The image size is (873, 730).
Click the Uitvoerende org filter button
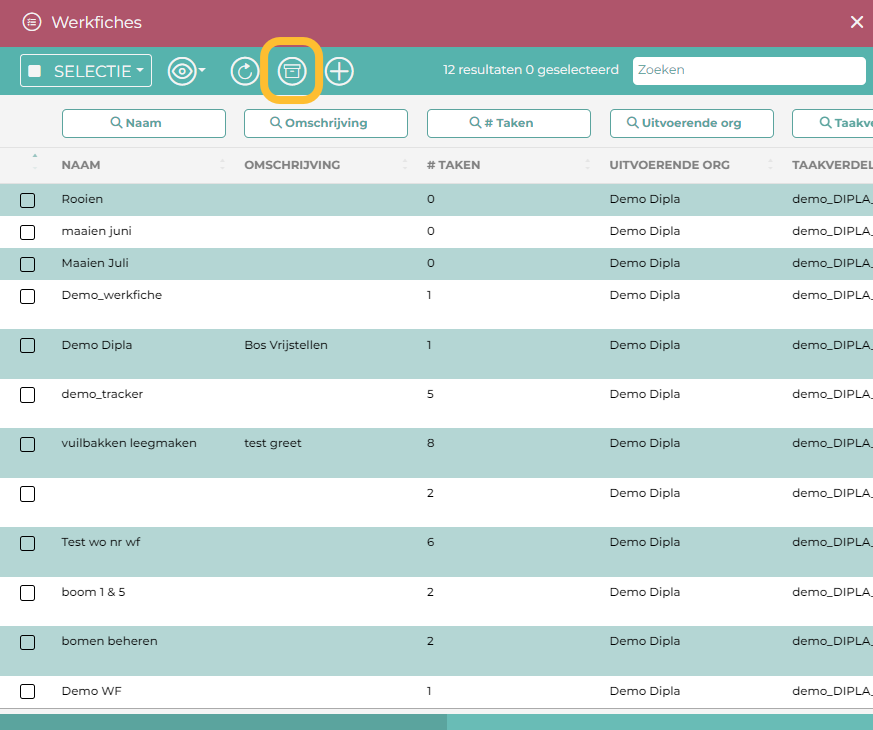pos(691,123)
